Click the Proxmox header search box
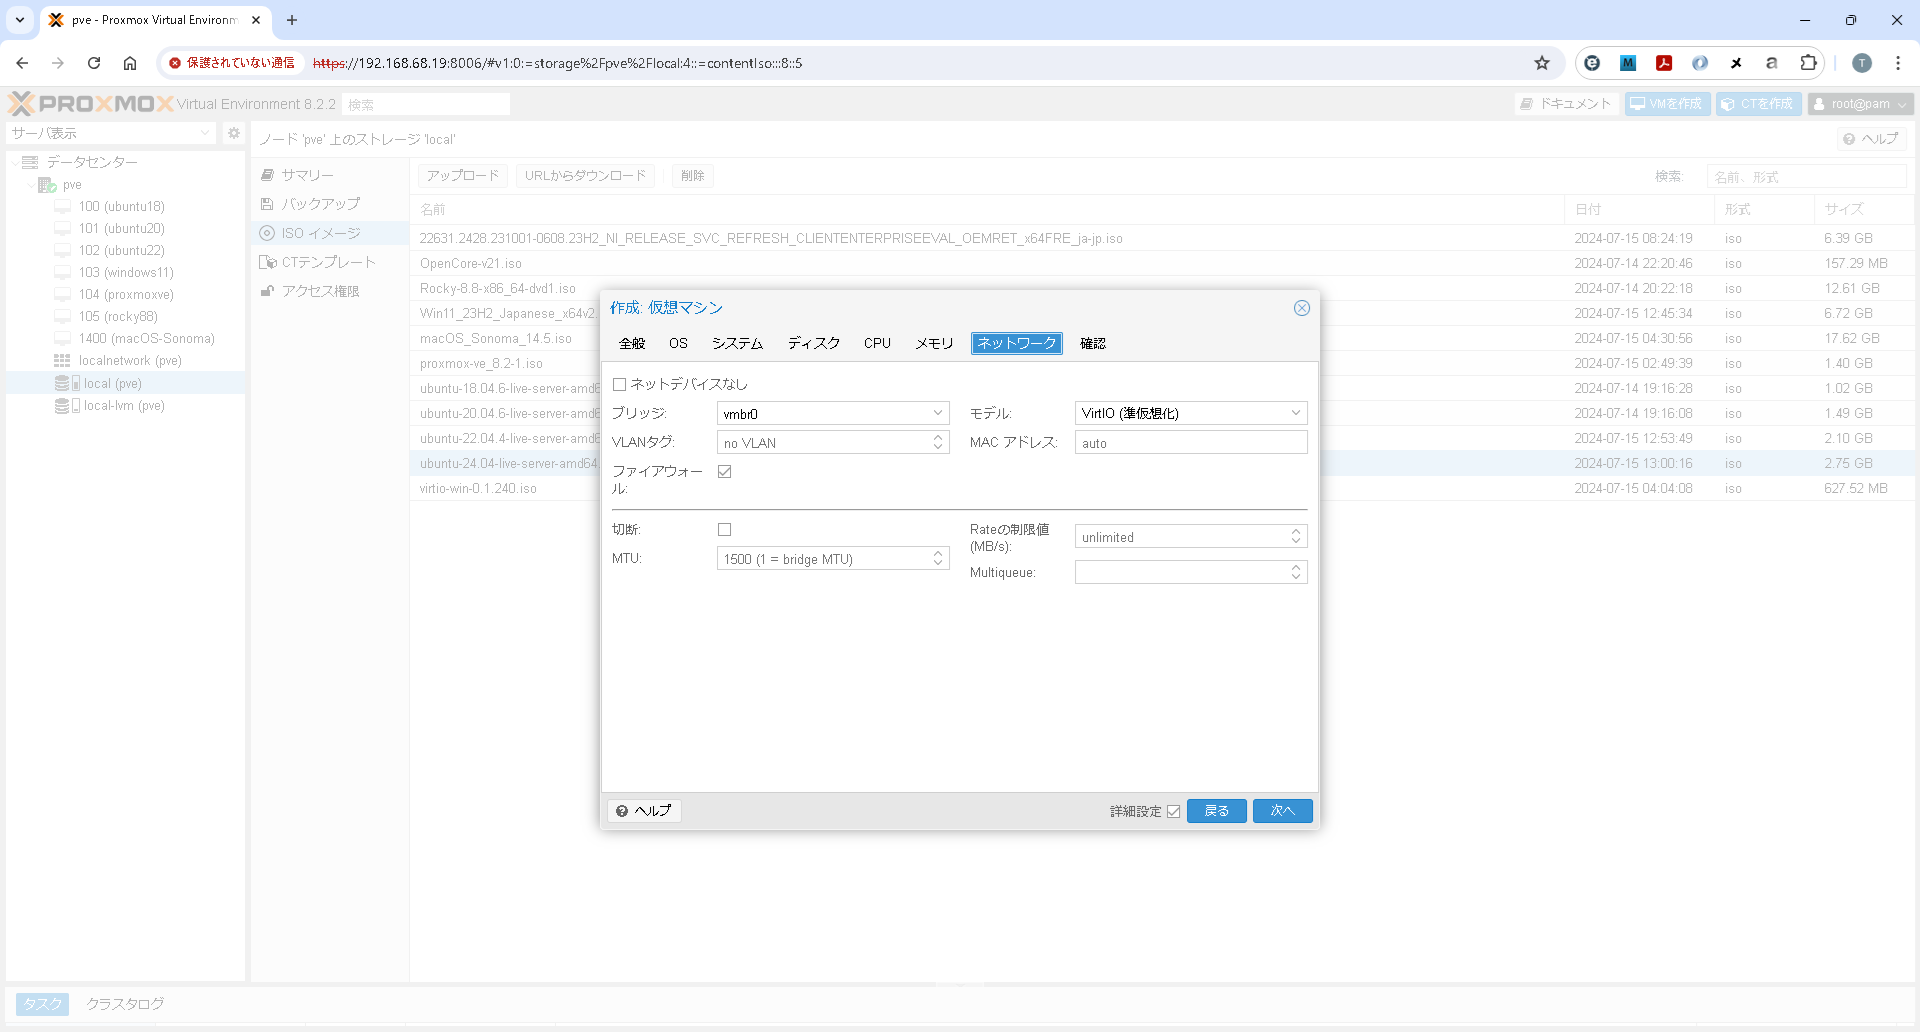This screenshot has height=1032, width=1920. point(426,104)
